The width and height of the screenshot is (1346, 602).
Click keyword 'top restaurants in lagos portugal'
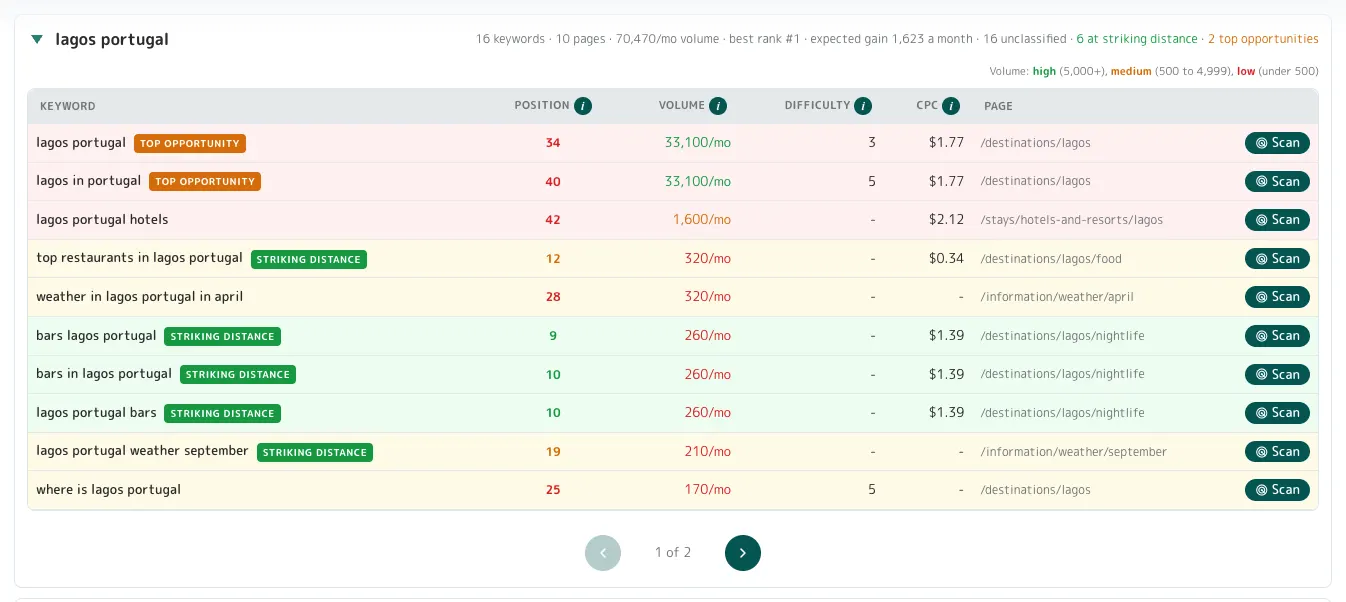(139, 257)
